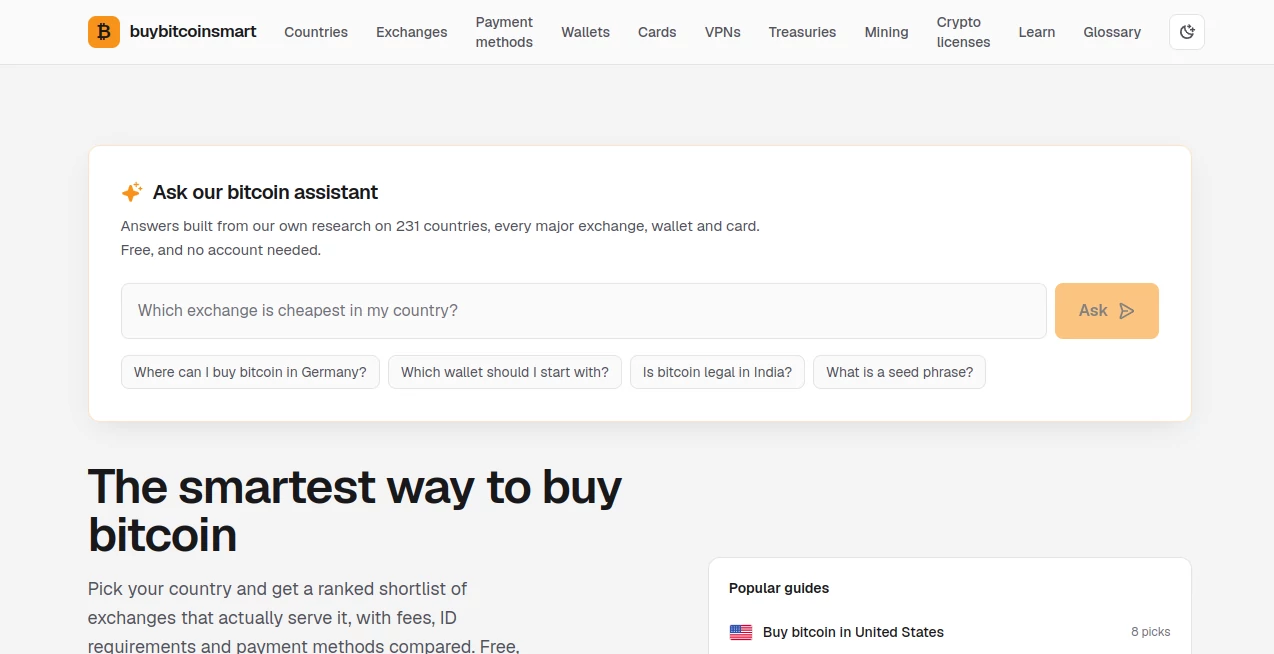The image size is (1274, 654).
Task: Navigate to the VPNs page
Action: pos(723,32)
